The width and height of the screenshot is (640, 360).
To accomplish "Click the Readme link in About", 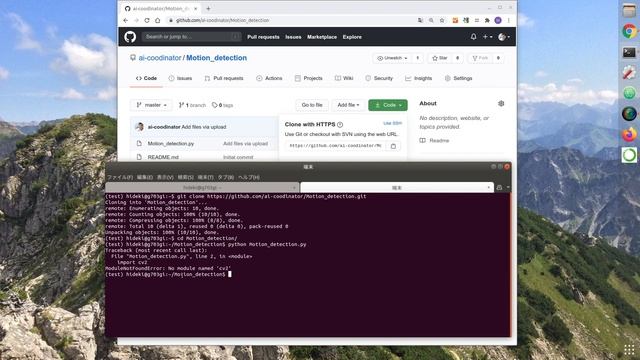I will click(434, 140).
